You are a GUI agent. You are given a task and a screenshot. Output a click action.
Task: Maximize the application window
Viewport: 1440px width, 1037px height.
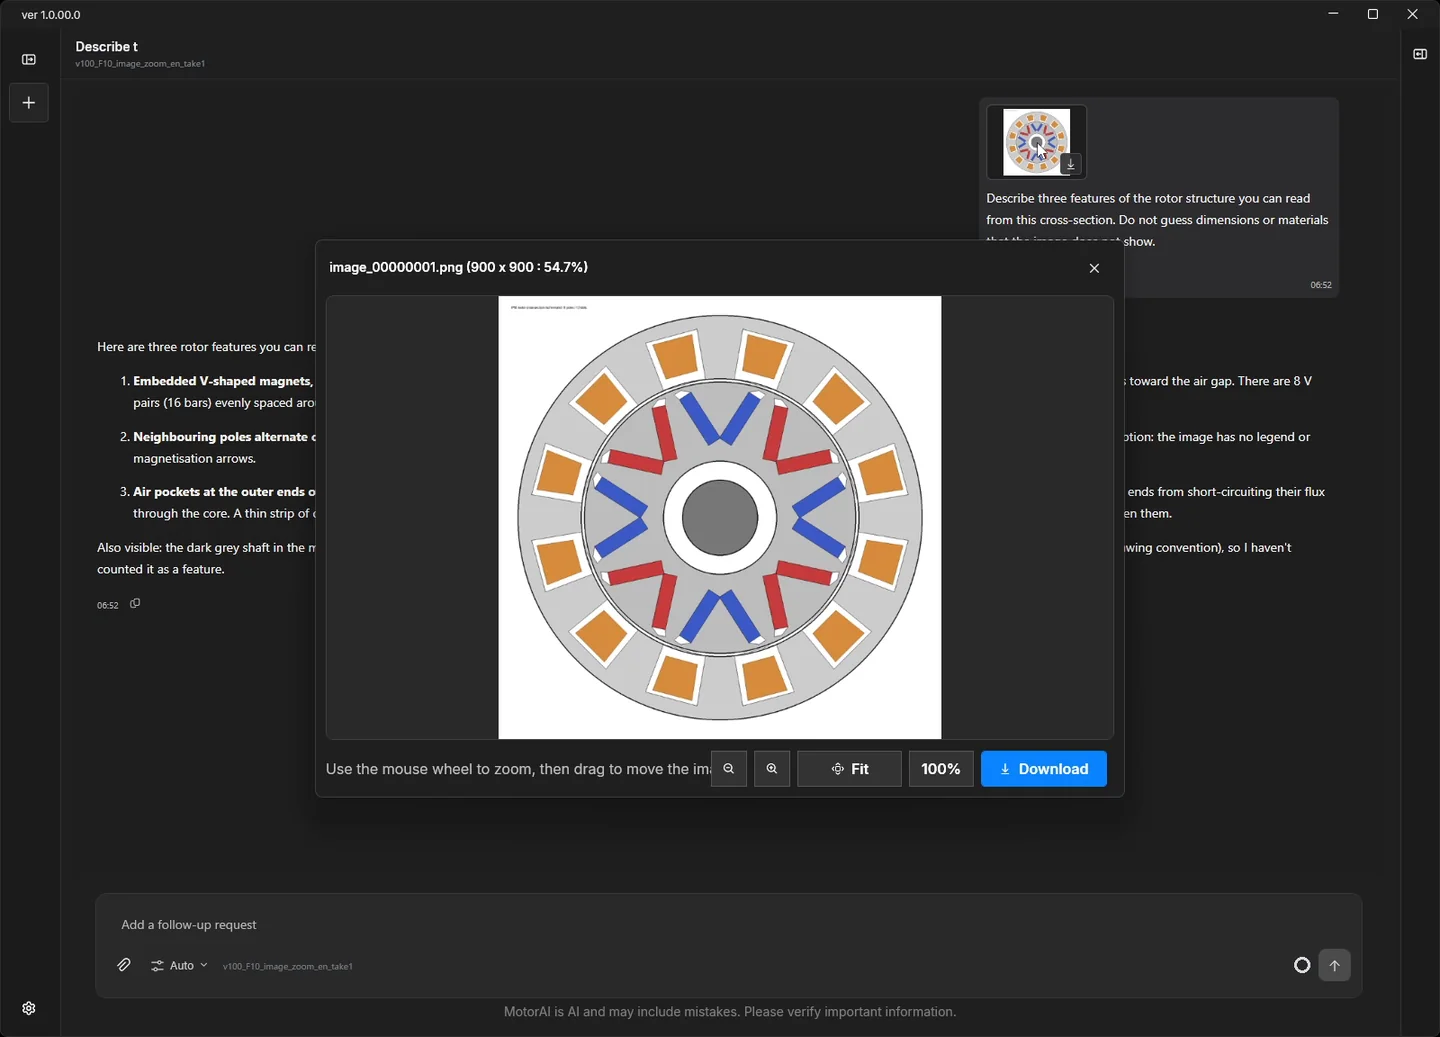(1373, 14)
